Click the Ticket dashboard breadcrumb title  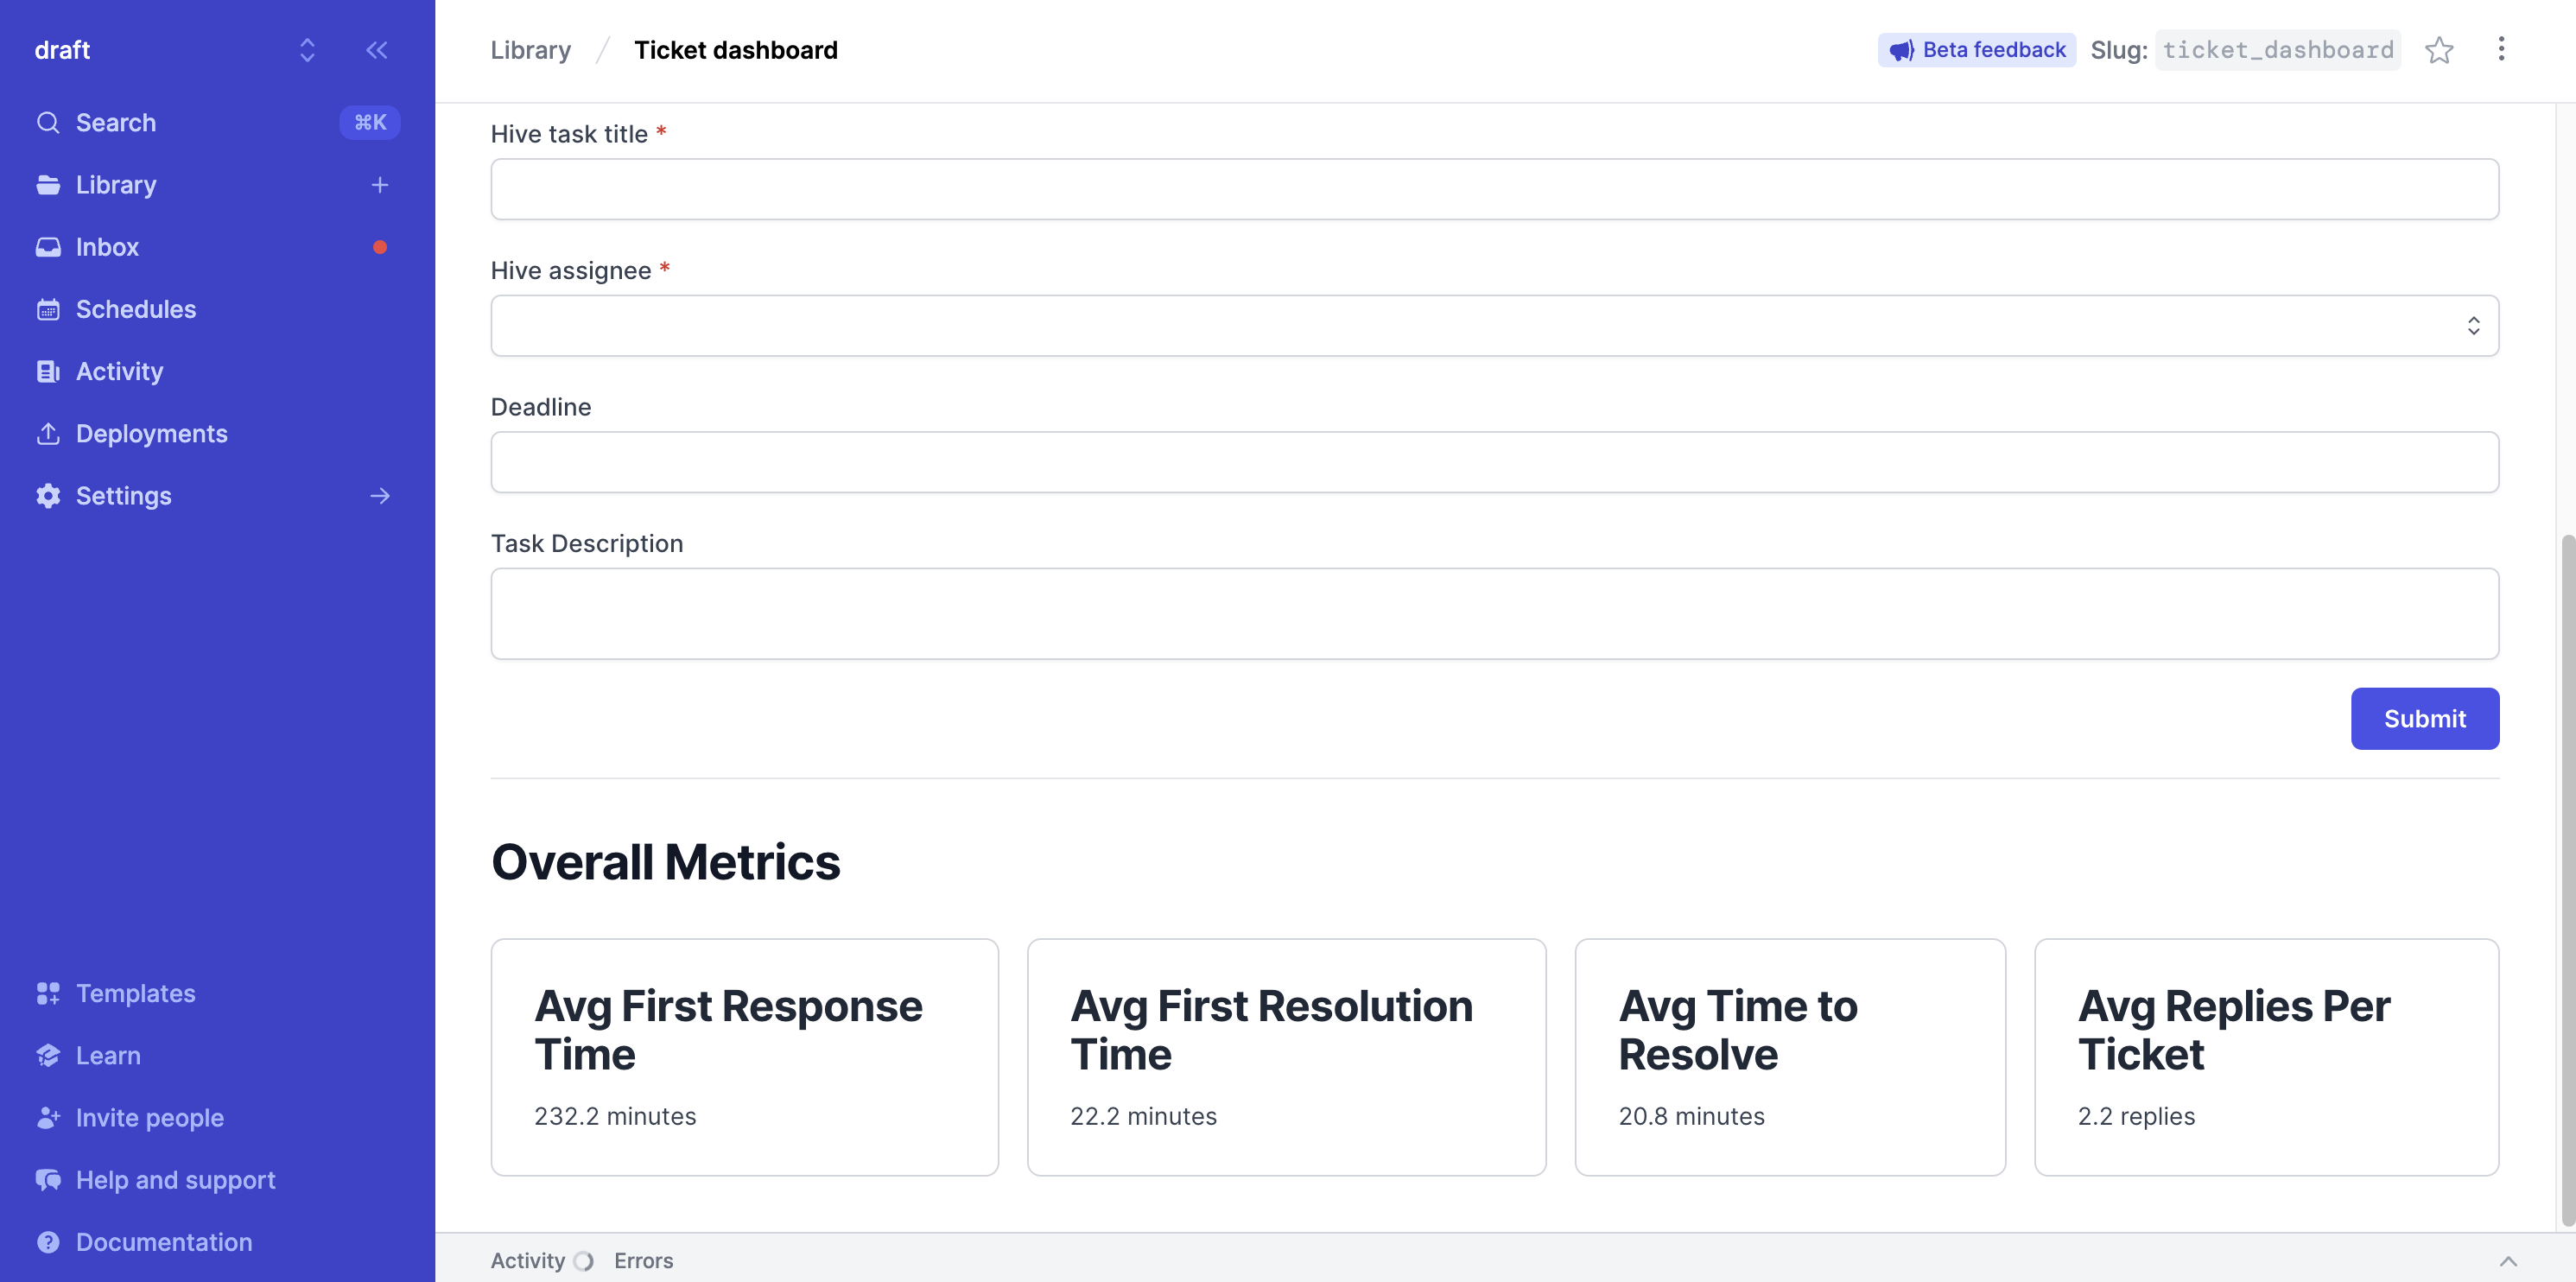[736, 50]
